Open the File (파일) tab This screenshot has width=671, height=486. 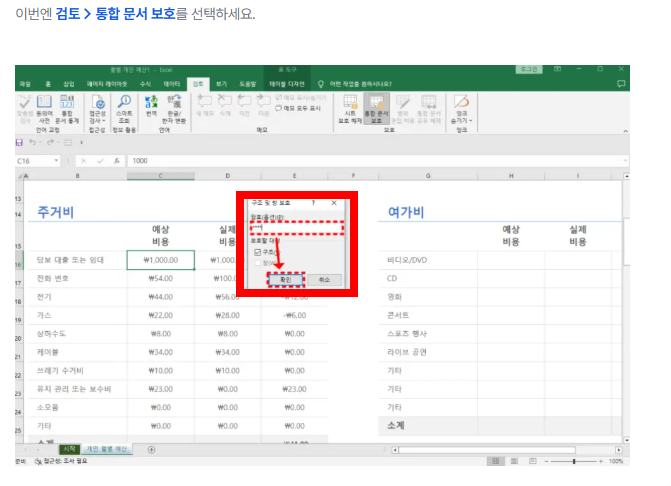point(25,84)
